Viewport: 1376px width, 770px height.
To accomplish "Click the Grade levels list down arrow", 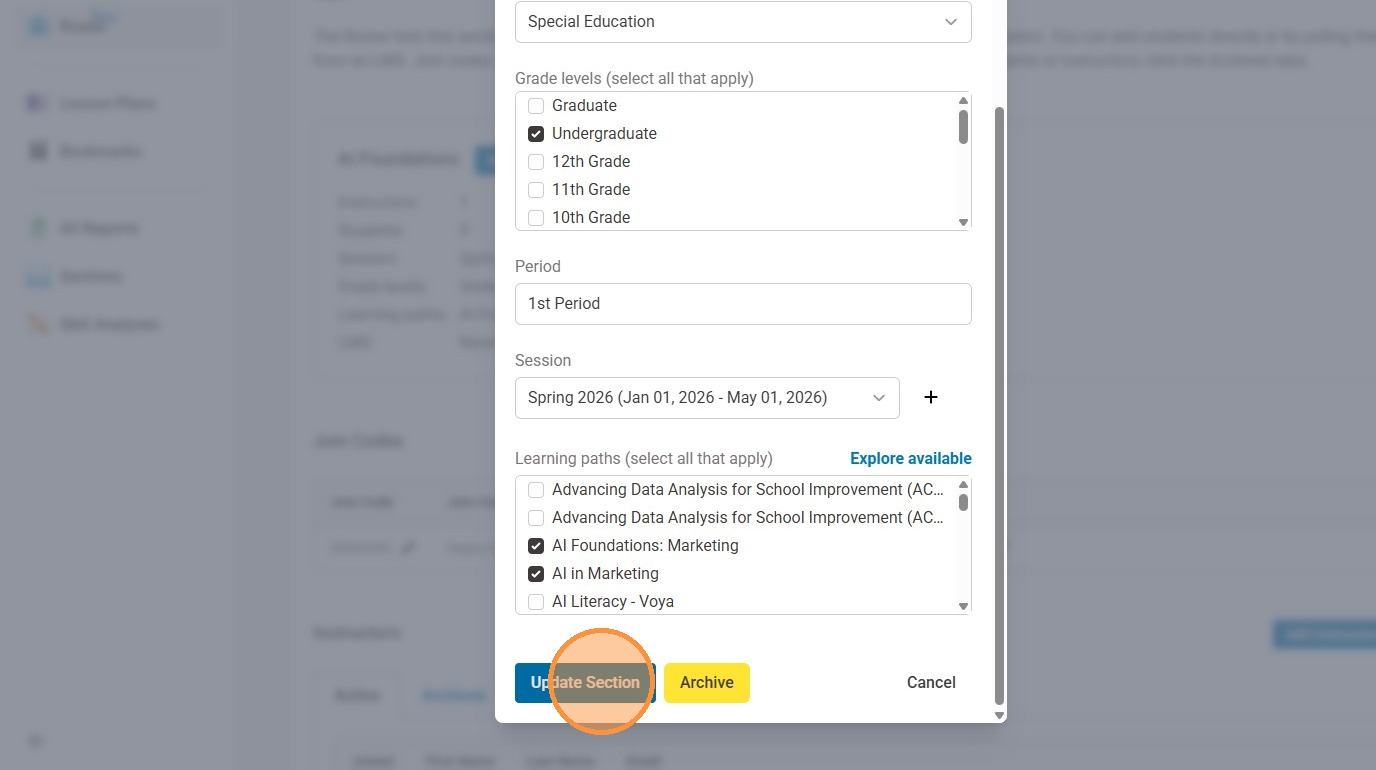I will click(x=963, y=222).
